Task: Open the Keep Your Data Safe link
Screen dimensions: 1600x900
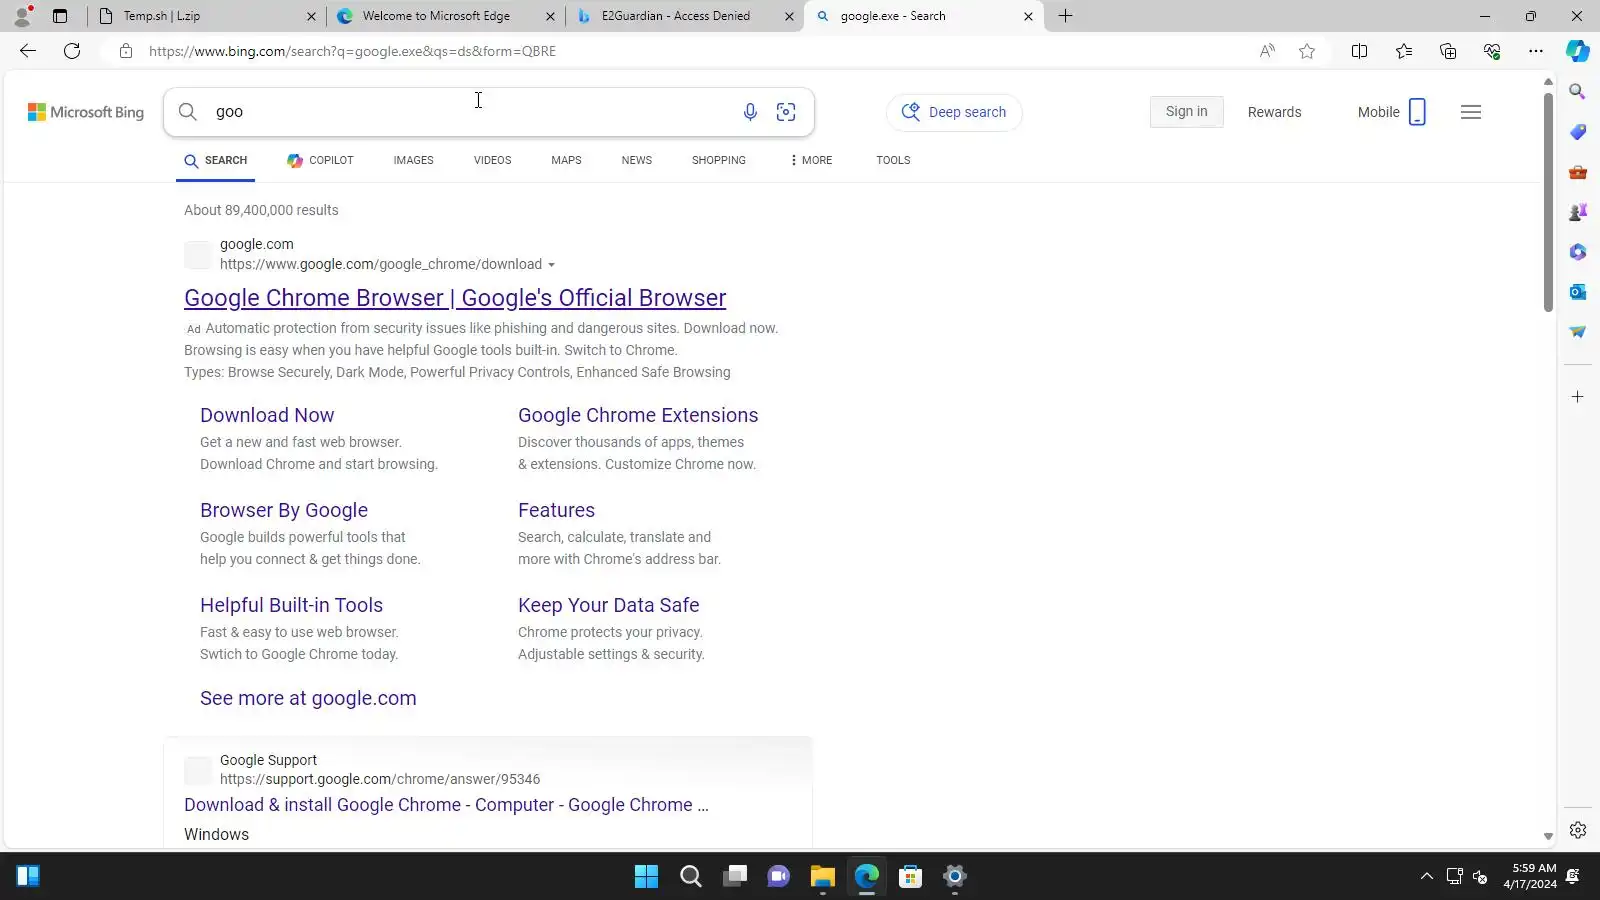Action: pos(608,605)
